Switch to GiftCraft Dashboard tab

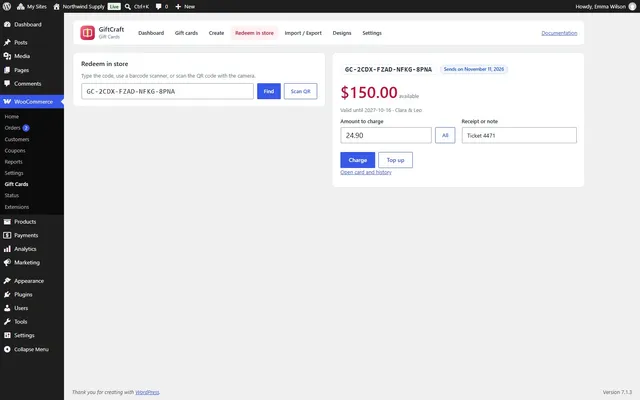(151, 33)
